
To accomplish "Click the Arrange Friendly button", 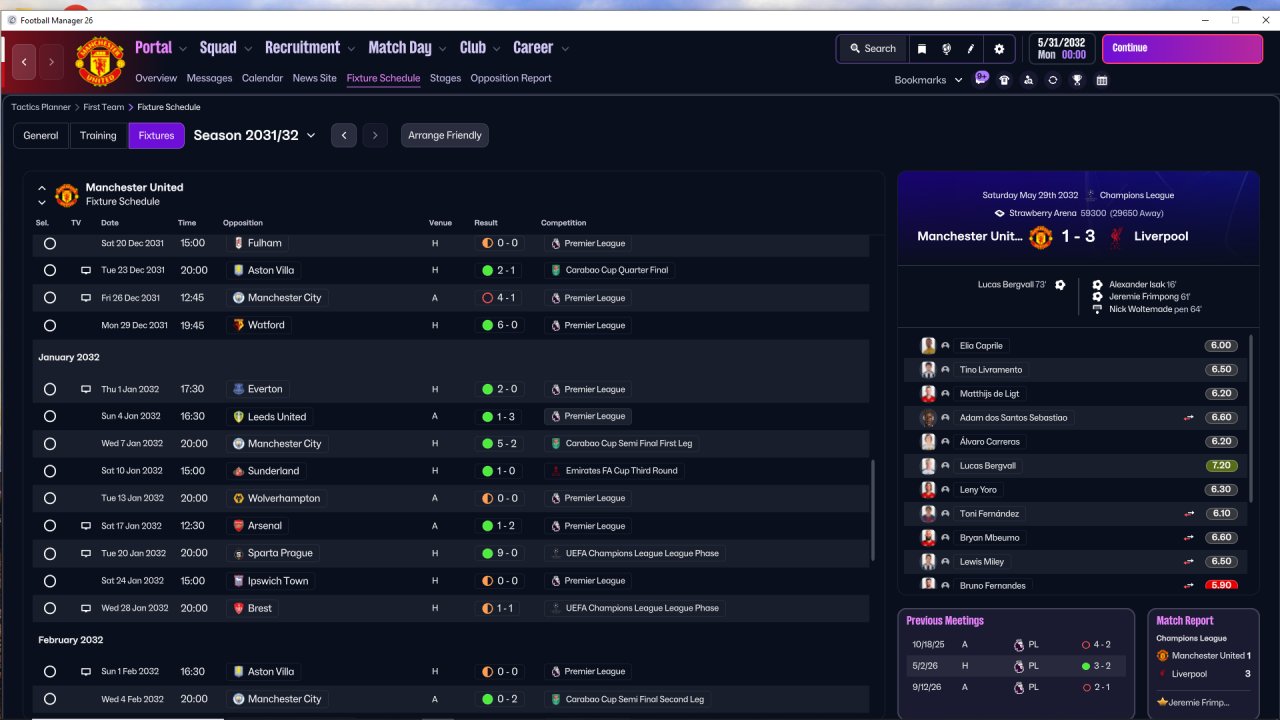I will point(445,135).
